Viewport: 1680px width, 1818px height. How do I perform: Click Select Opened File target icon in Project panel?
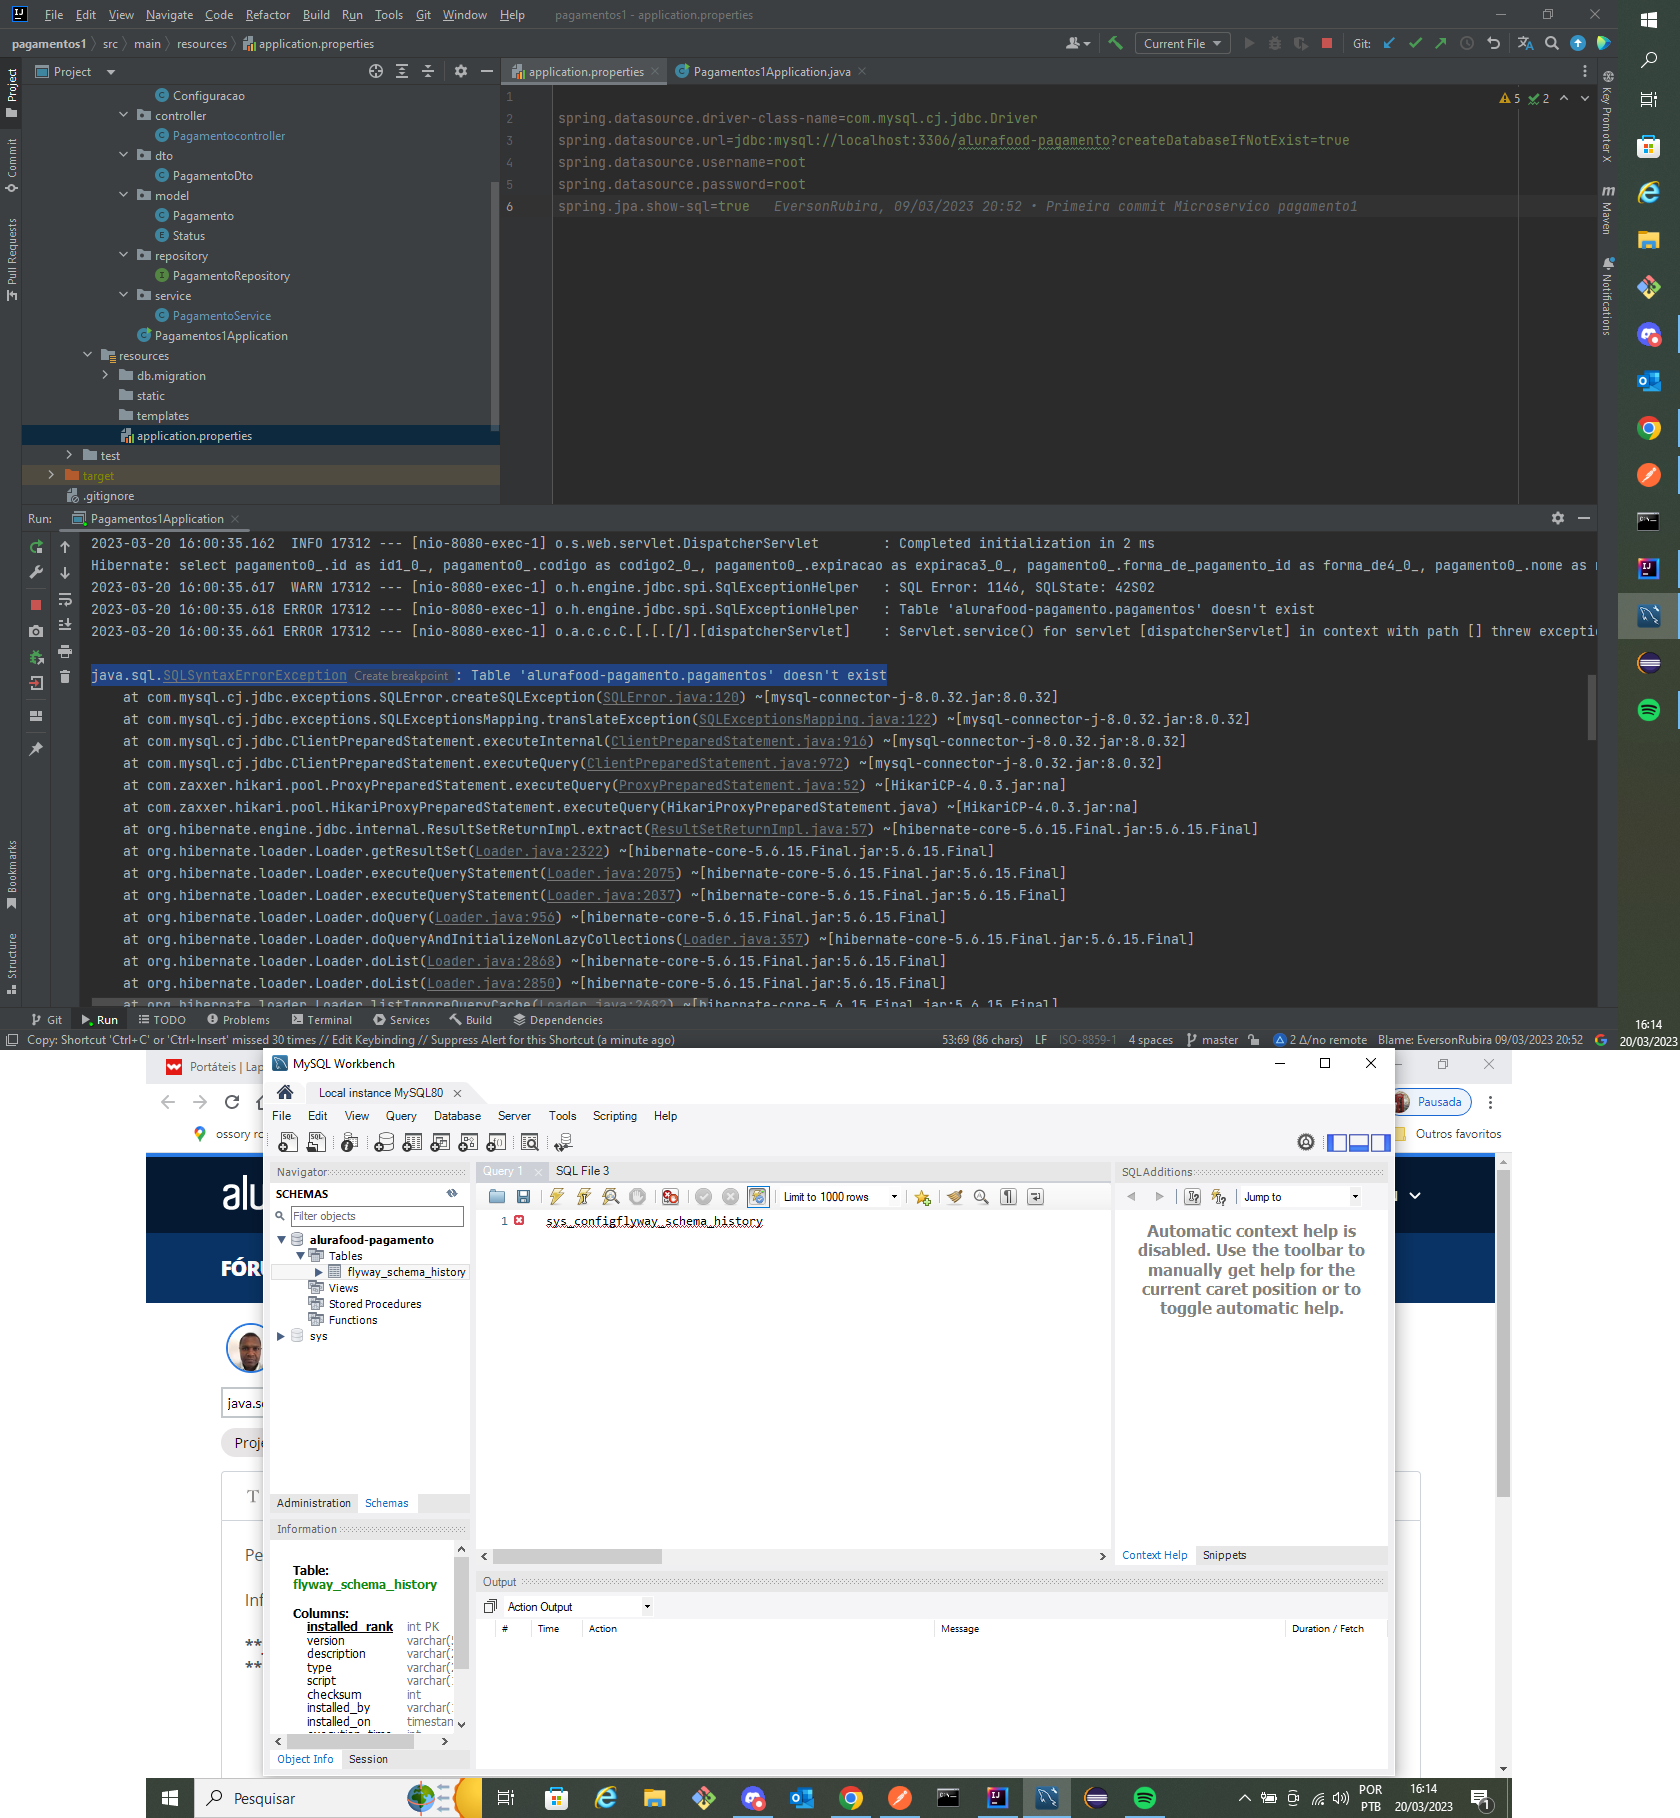point(376,71)
